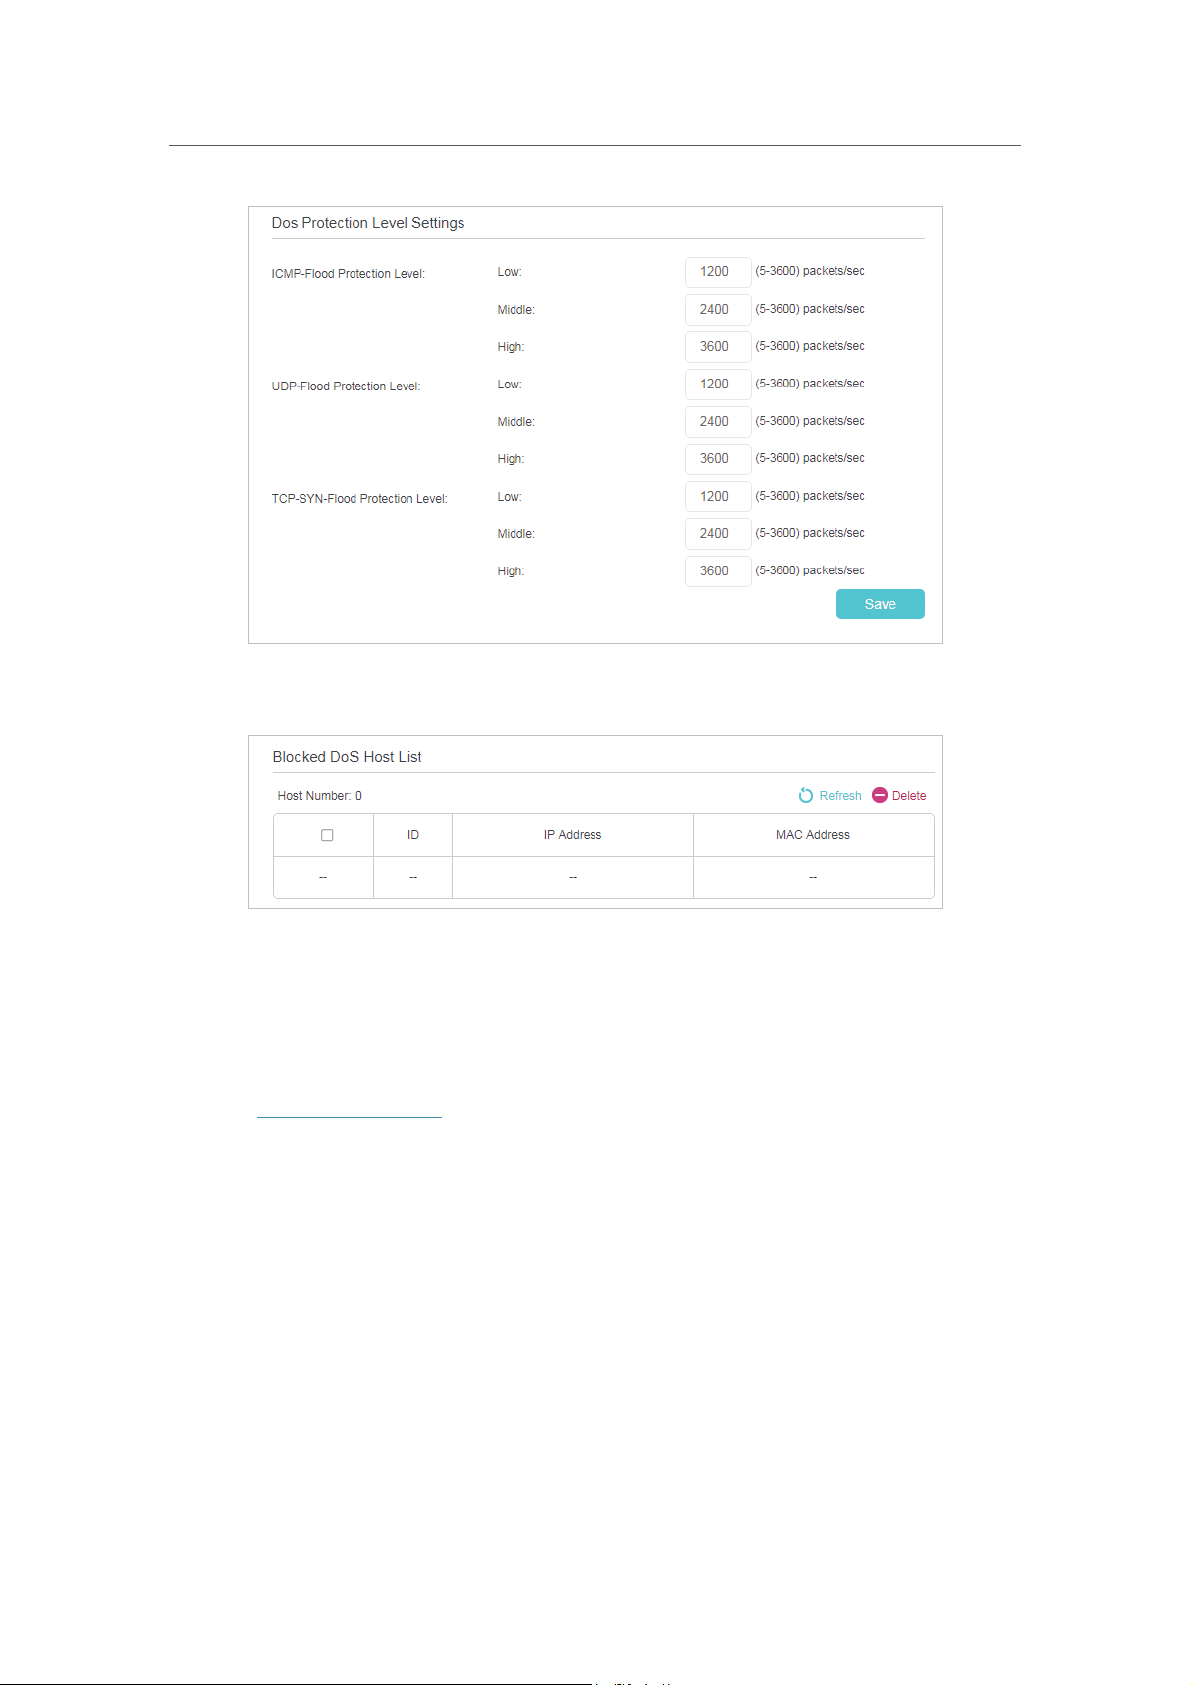Edit UDP-Flood Middle packets field
1191x1685 pixels.
pos(718,422)
